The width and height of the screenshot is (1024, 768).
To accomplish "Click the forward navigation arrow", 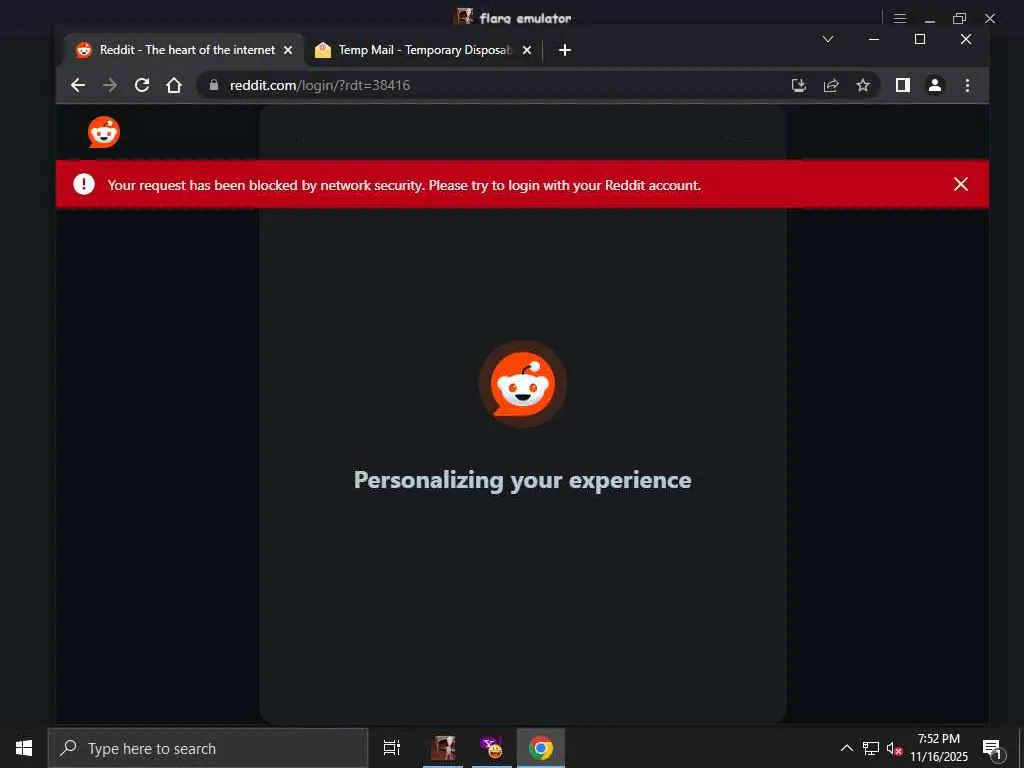I will 110,85.
